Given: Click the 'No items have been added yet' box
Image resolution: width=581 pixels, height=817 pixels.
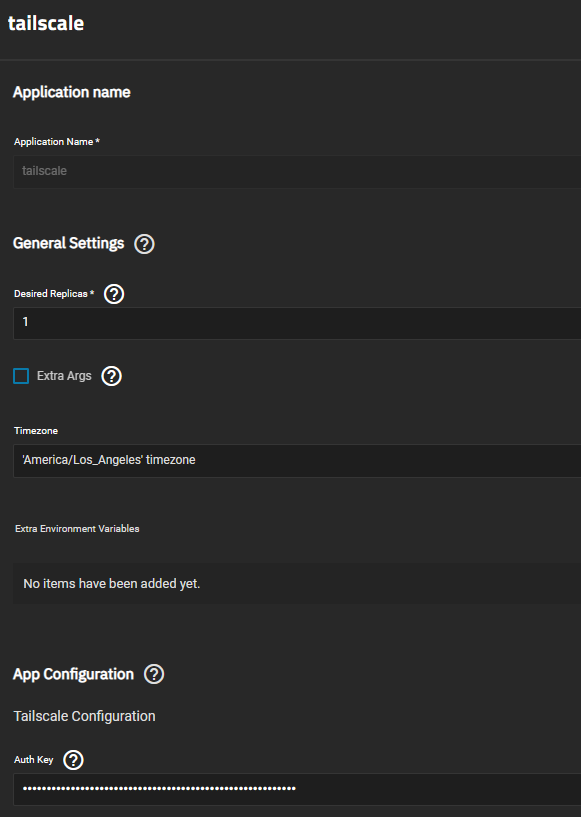Looking at the screenshot, I should (297, 584).
